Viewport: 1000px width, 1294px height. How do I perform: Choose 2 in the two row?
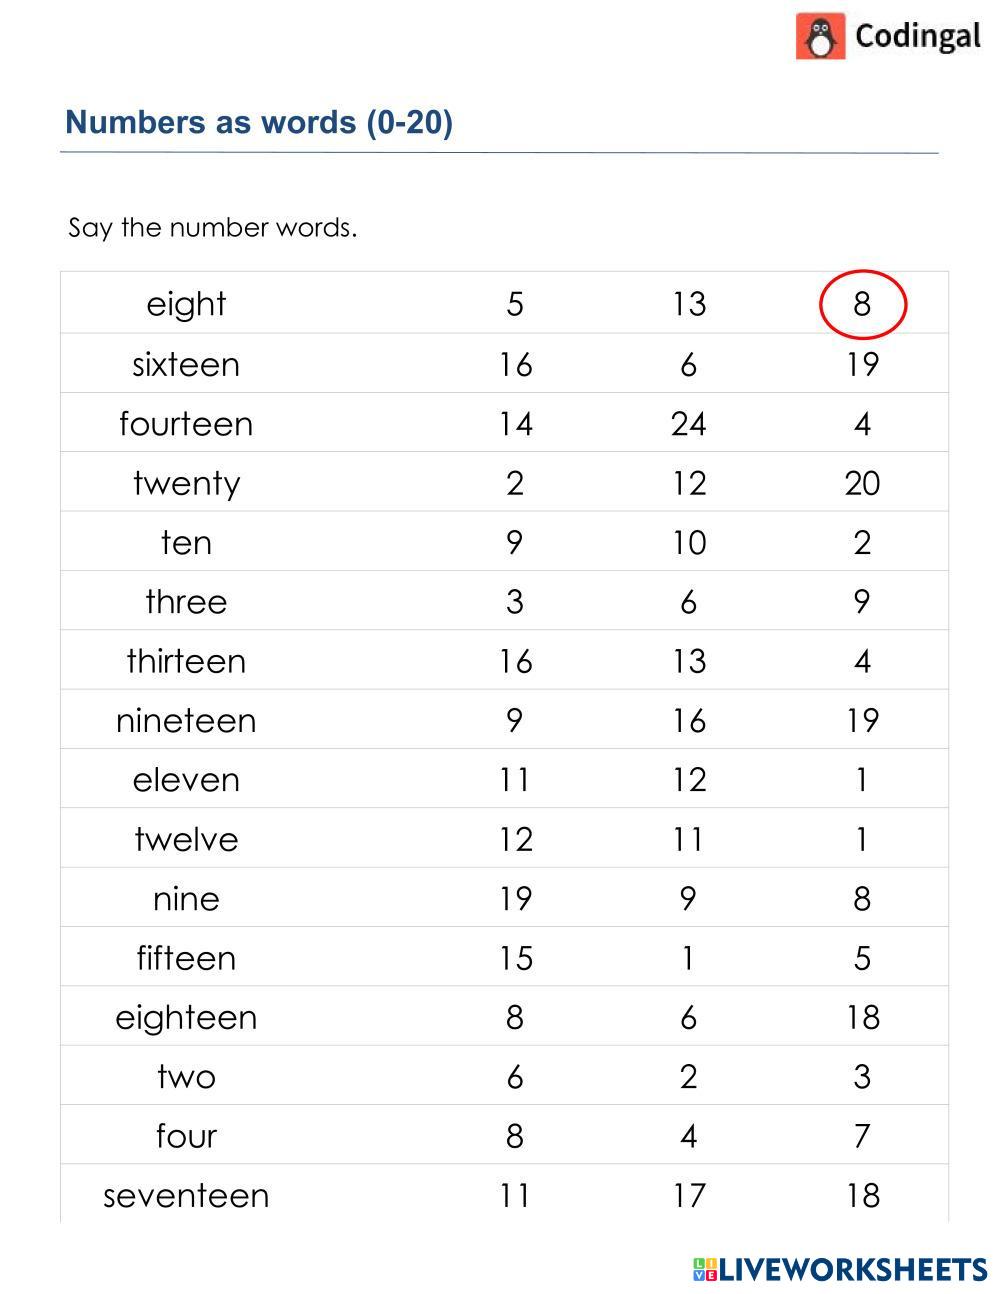[x=688, y=1077]
